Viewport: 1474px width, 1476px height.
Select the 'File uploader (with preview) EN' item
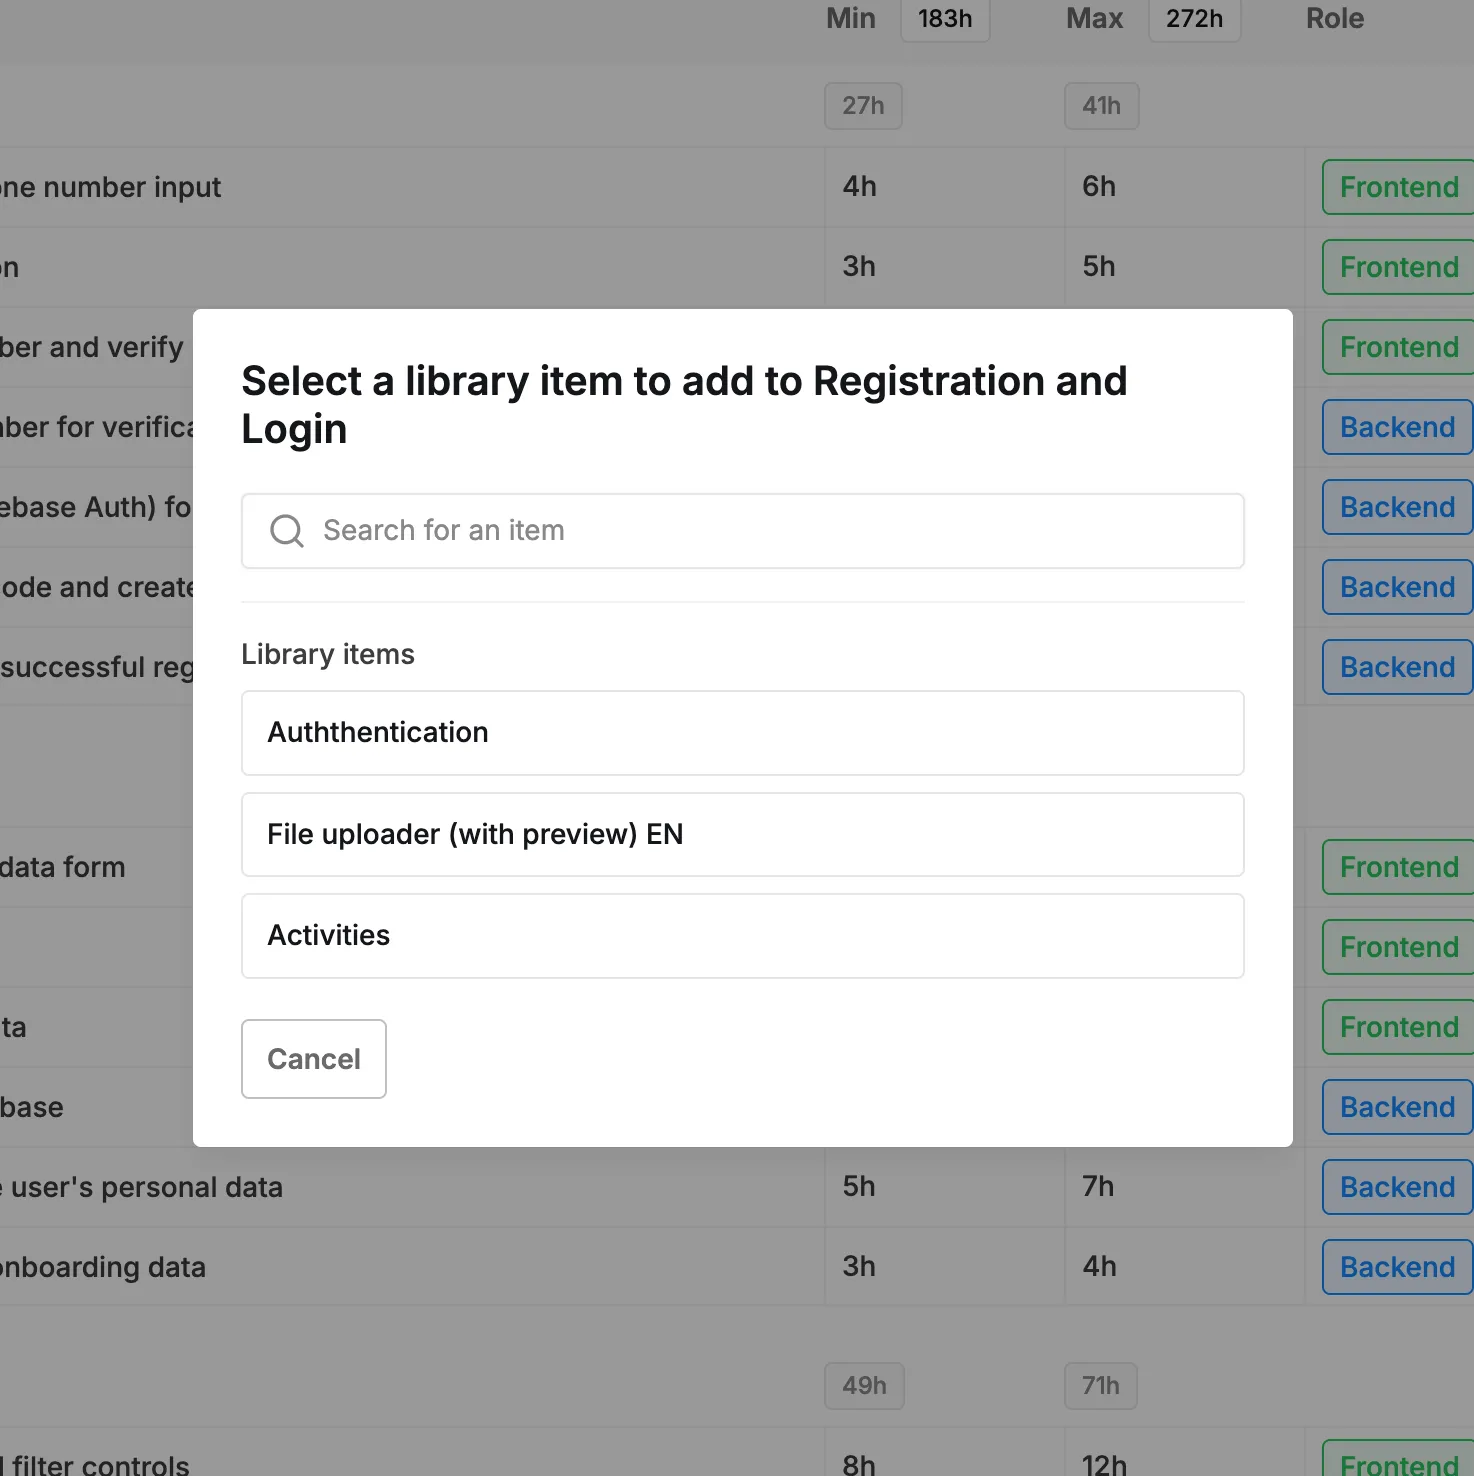pos(741,834)
